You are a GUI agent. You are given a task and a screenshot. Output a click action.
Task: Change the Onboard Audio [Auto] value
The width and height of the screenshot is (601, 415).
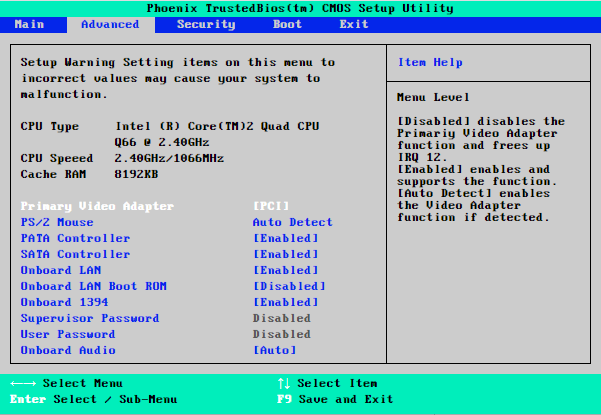[274, 350]
